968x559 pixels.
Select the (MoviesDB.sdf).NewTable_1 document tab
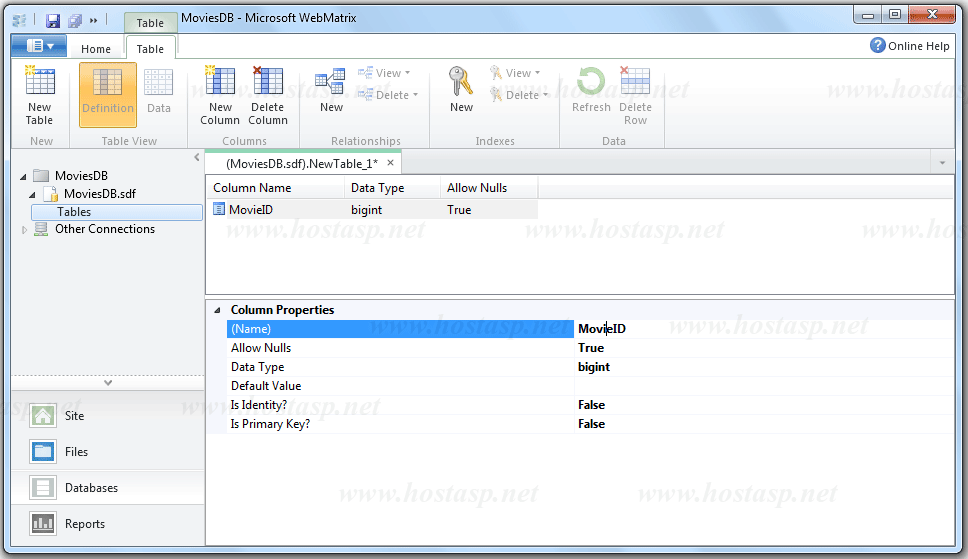pyautogui.click(x=301, y=164)
